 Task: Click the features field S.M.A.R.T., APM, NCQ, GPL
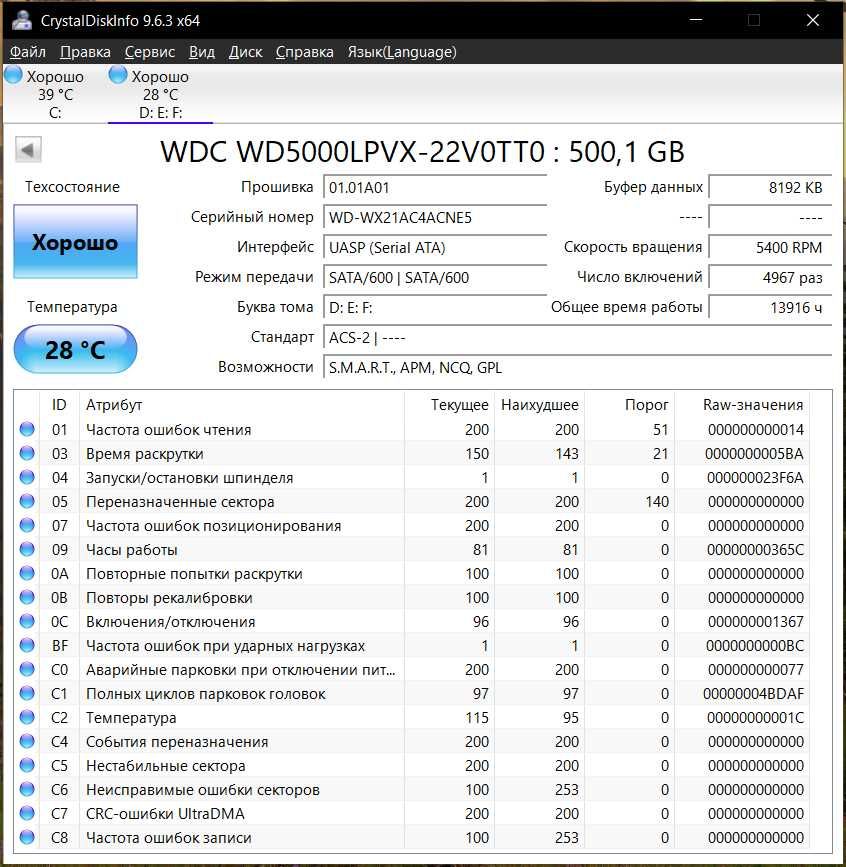point(577,367)
